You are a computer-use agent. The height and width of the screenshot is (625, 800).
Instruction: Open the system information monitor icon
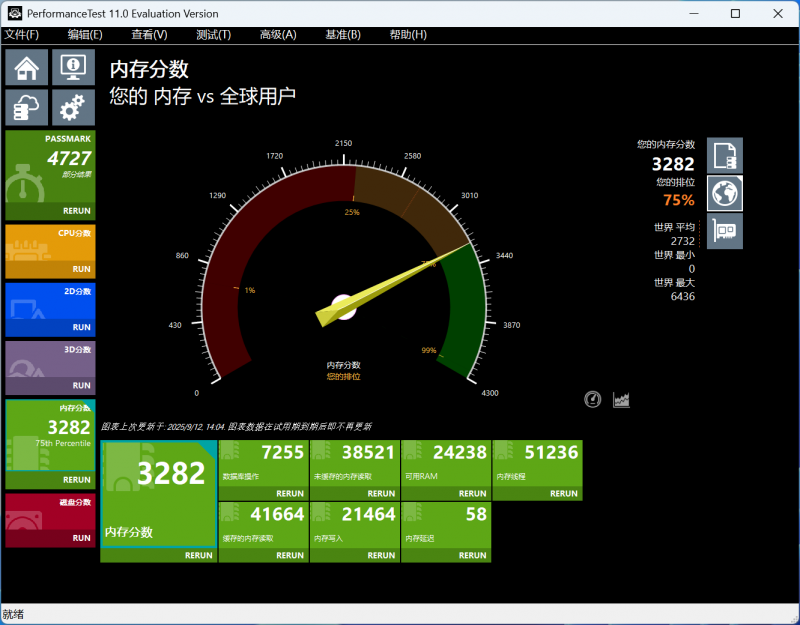click(73, 68)
